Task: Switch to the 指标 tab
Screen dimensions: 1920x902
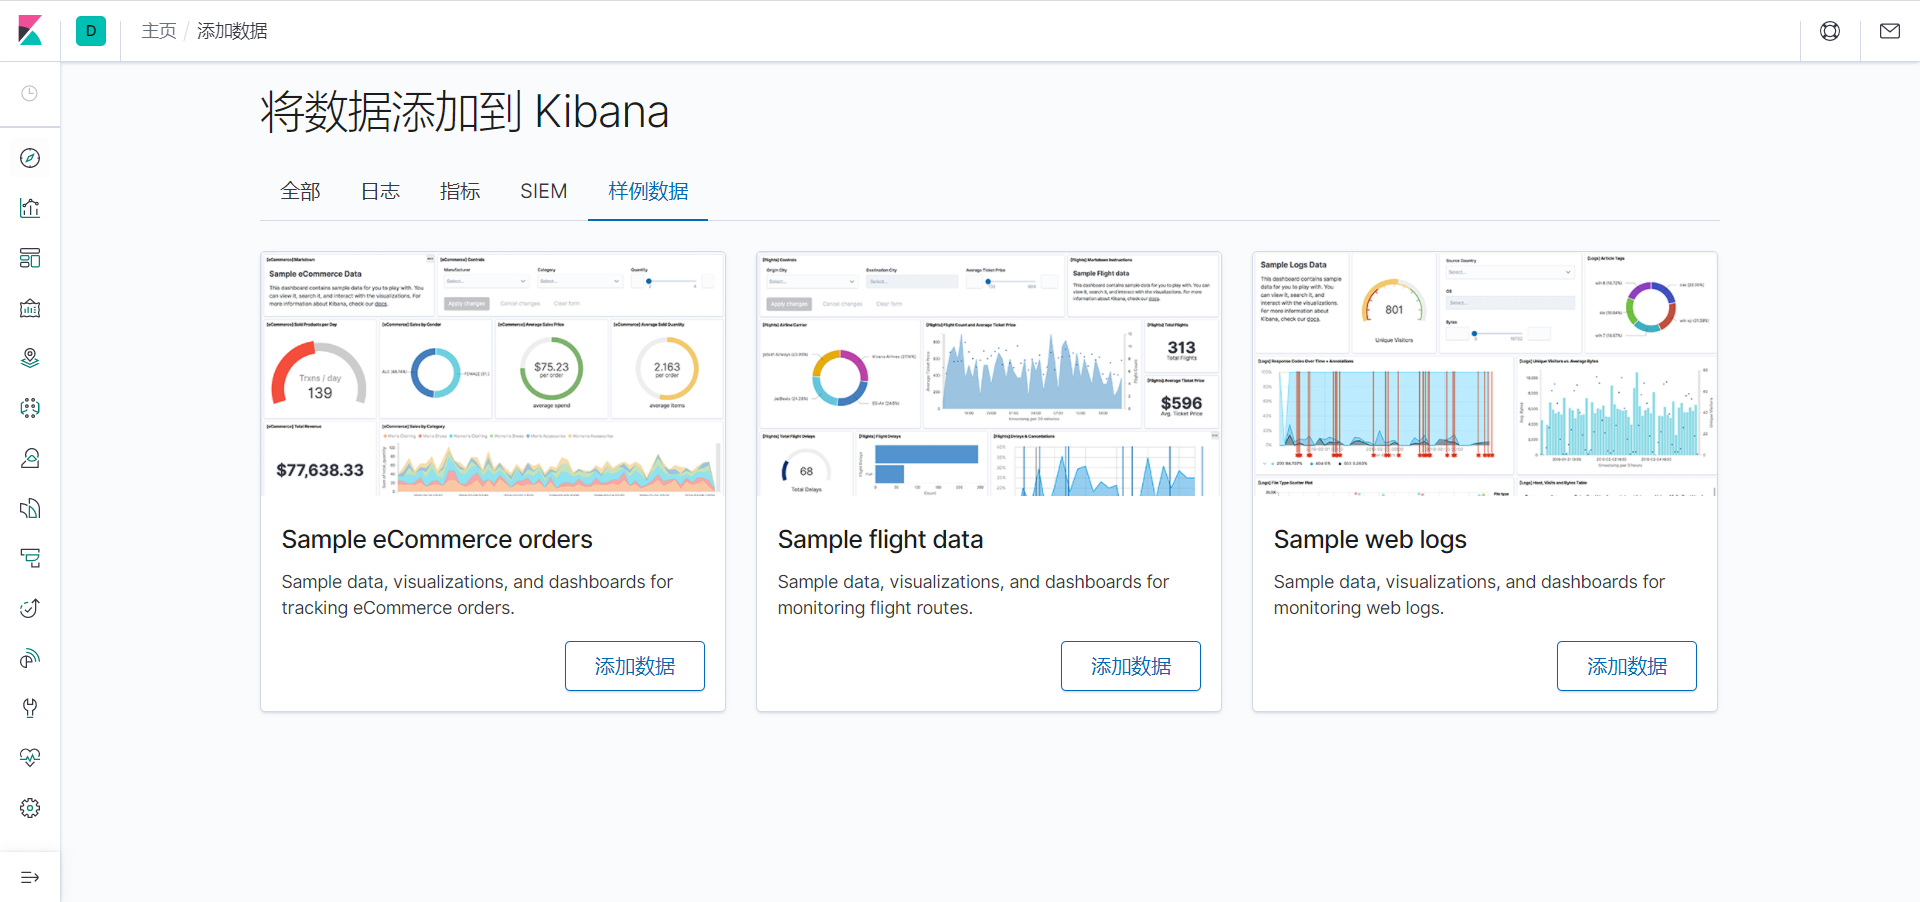Action: [x=460, y=191]
